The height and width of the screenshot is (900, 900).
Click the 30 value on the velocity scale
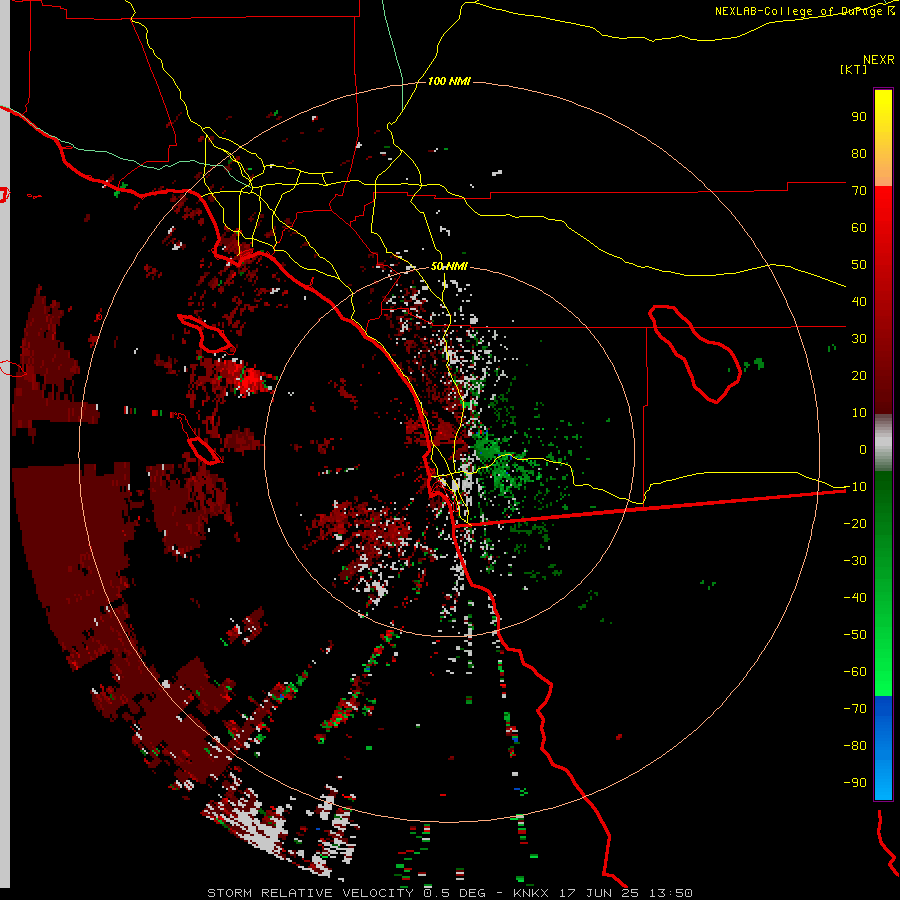(859, 339)
